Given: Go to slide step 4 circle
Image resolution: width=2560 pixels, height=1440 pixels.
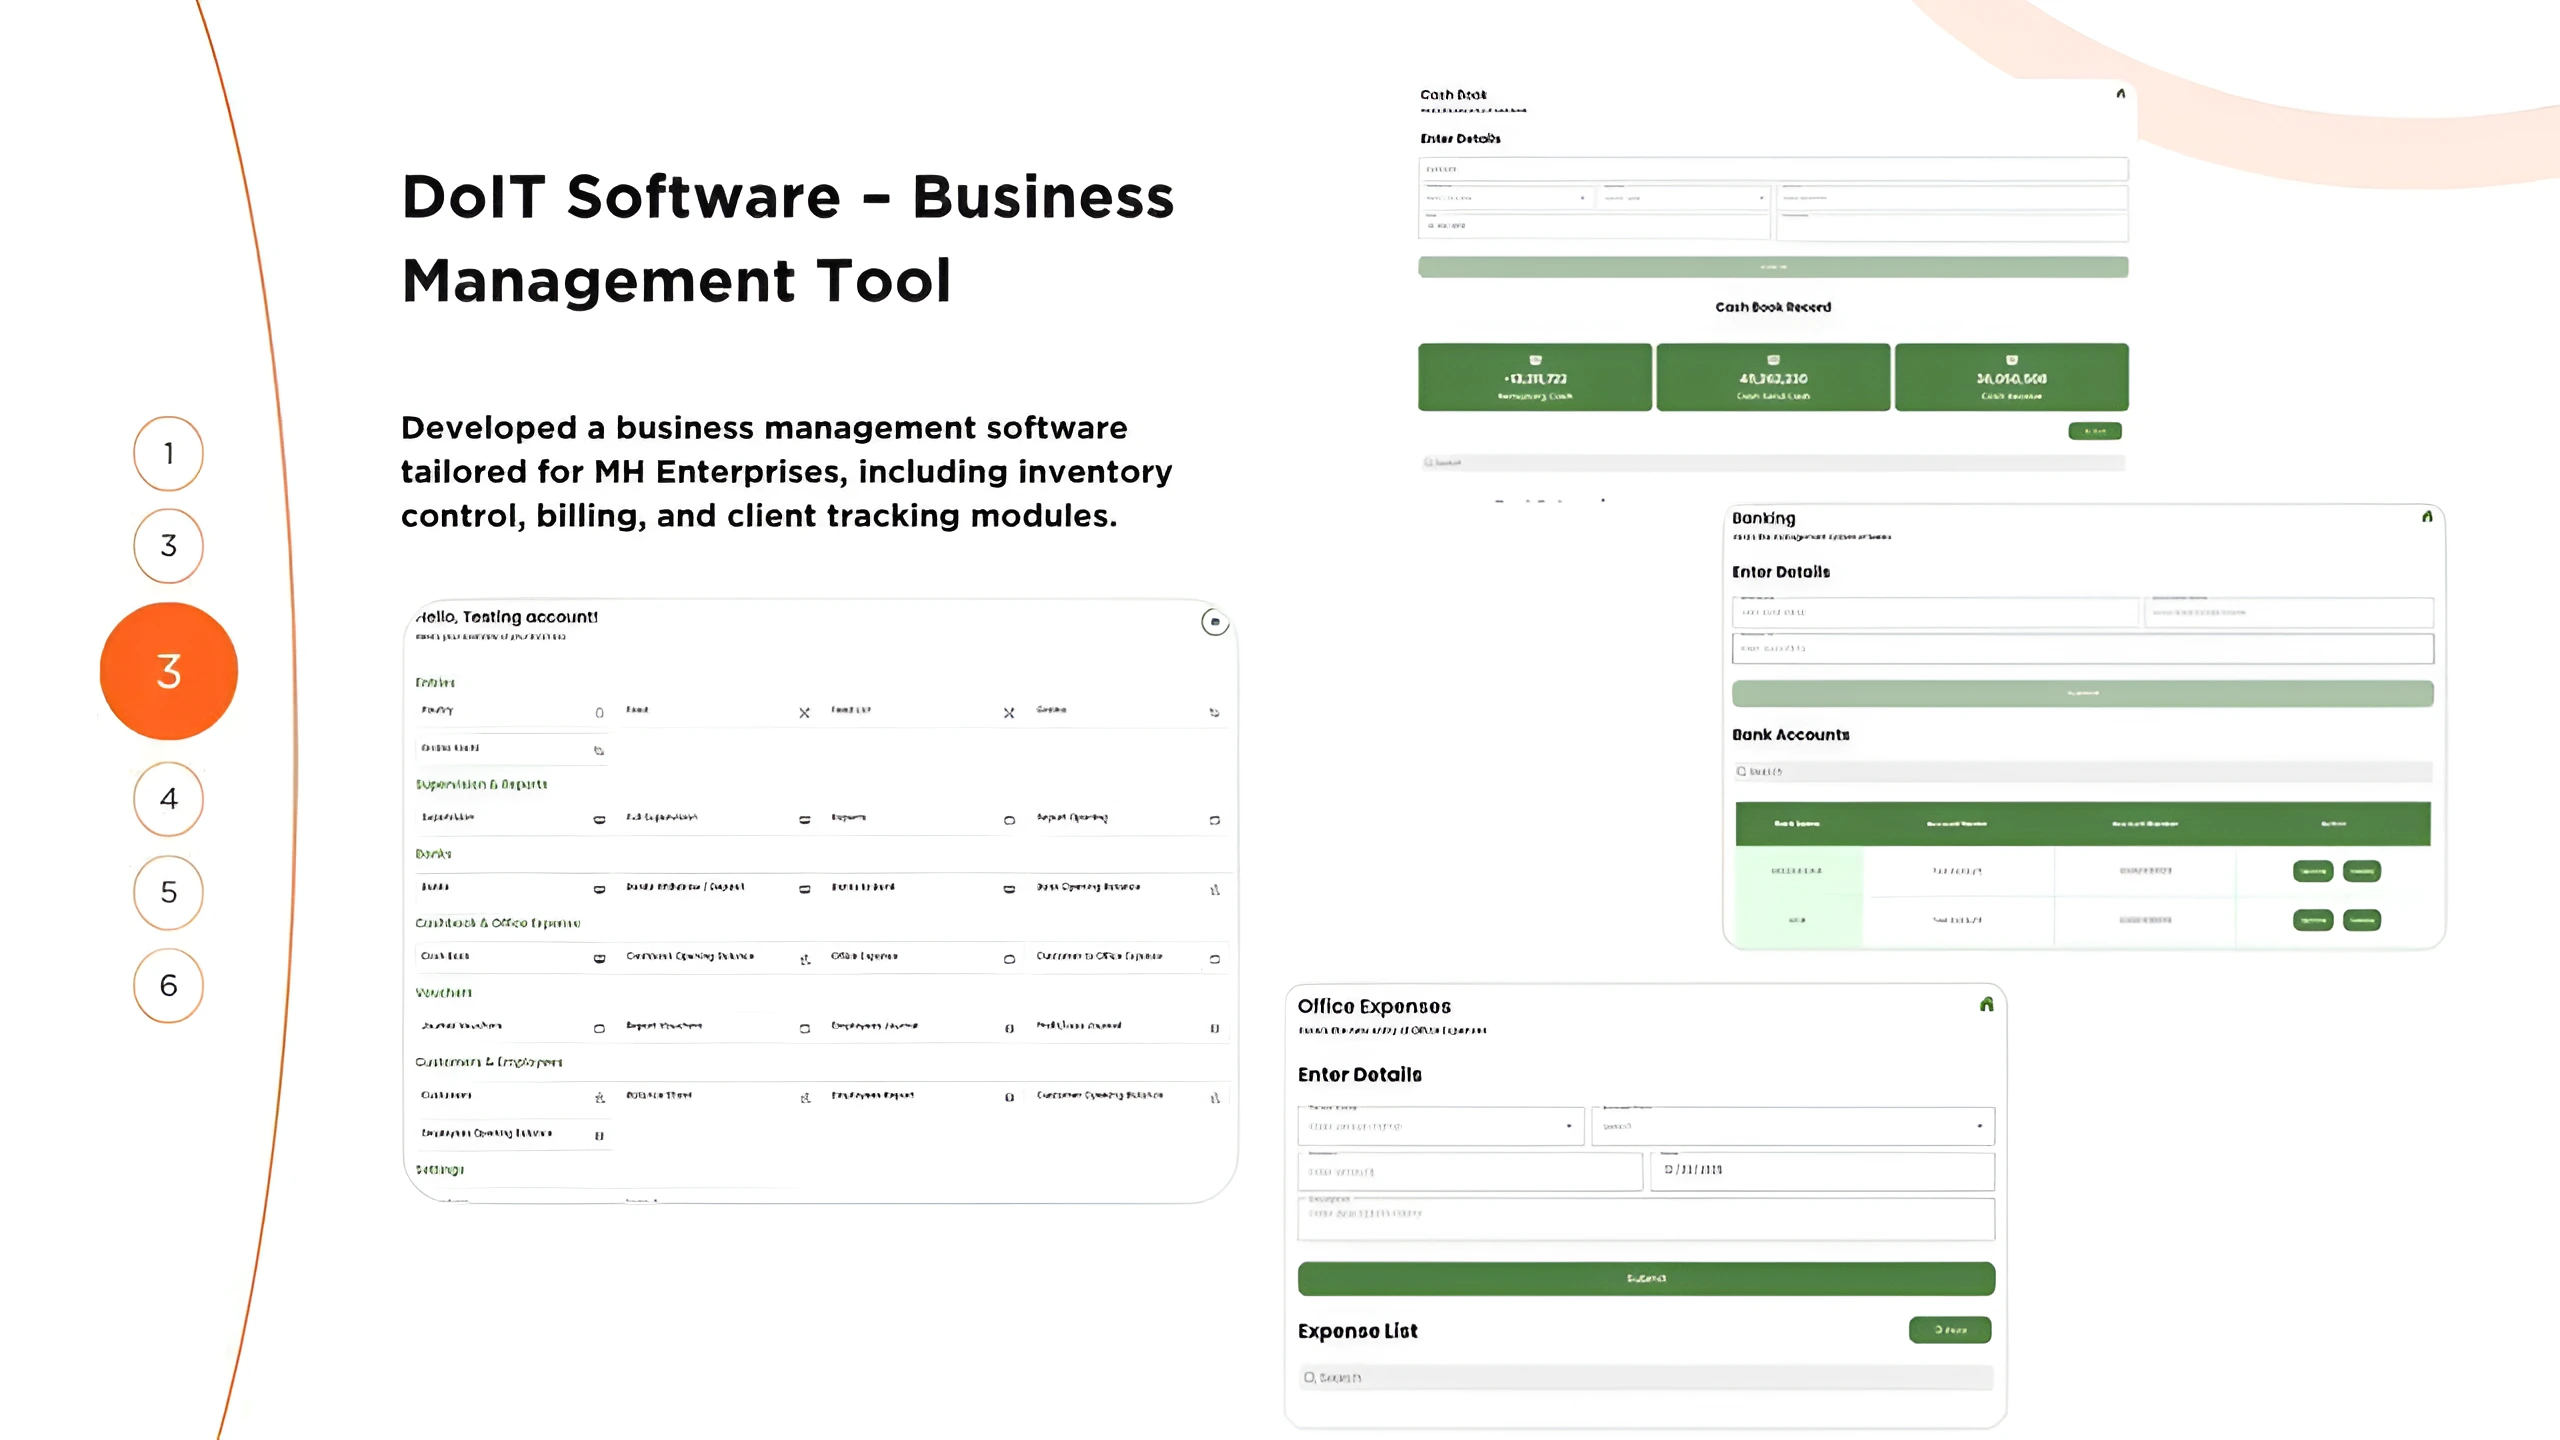Looking at the screenshot, I should click(168, 798).
